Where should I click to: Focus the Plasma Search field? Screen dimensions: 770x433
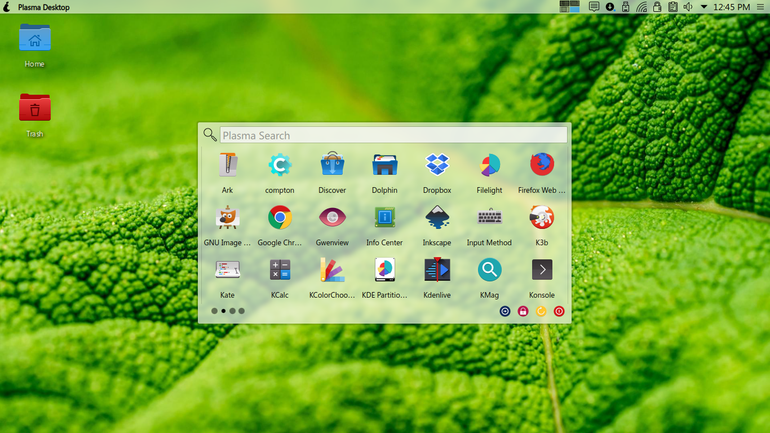point(393,135)
